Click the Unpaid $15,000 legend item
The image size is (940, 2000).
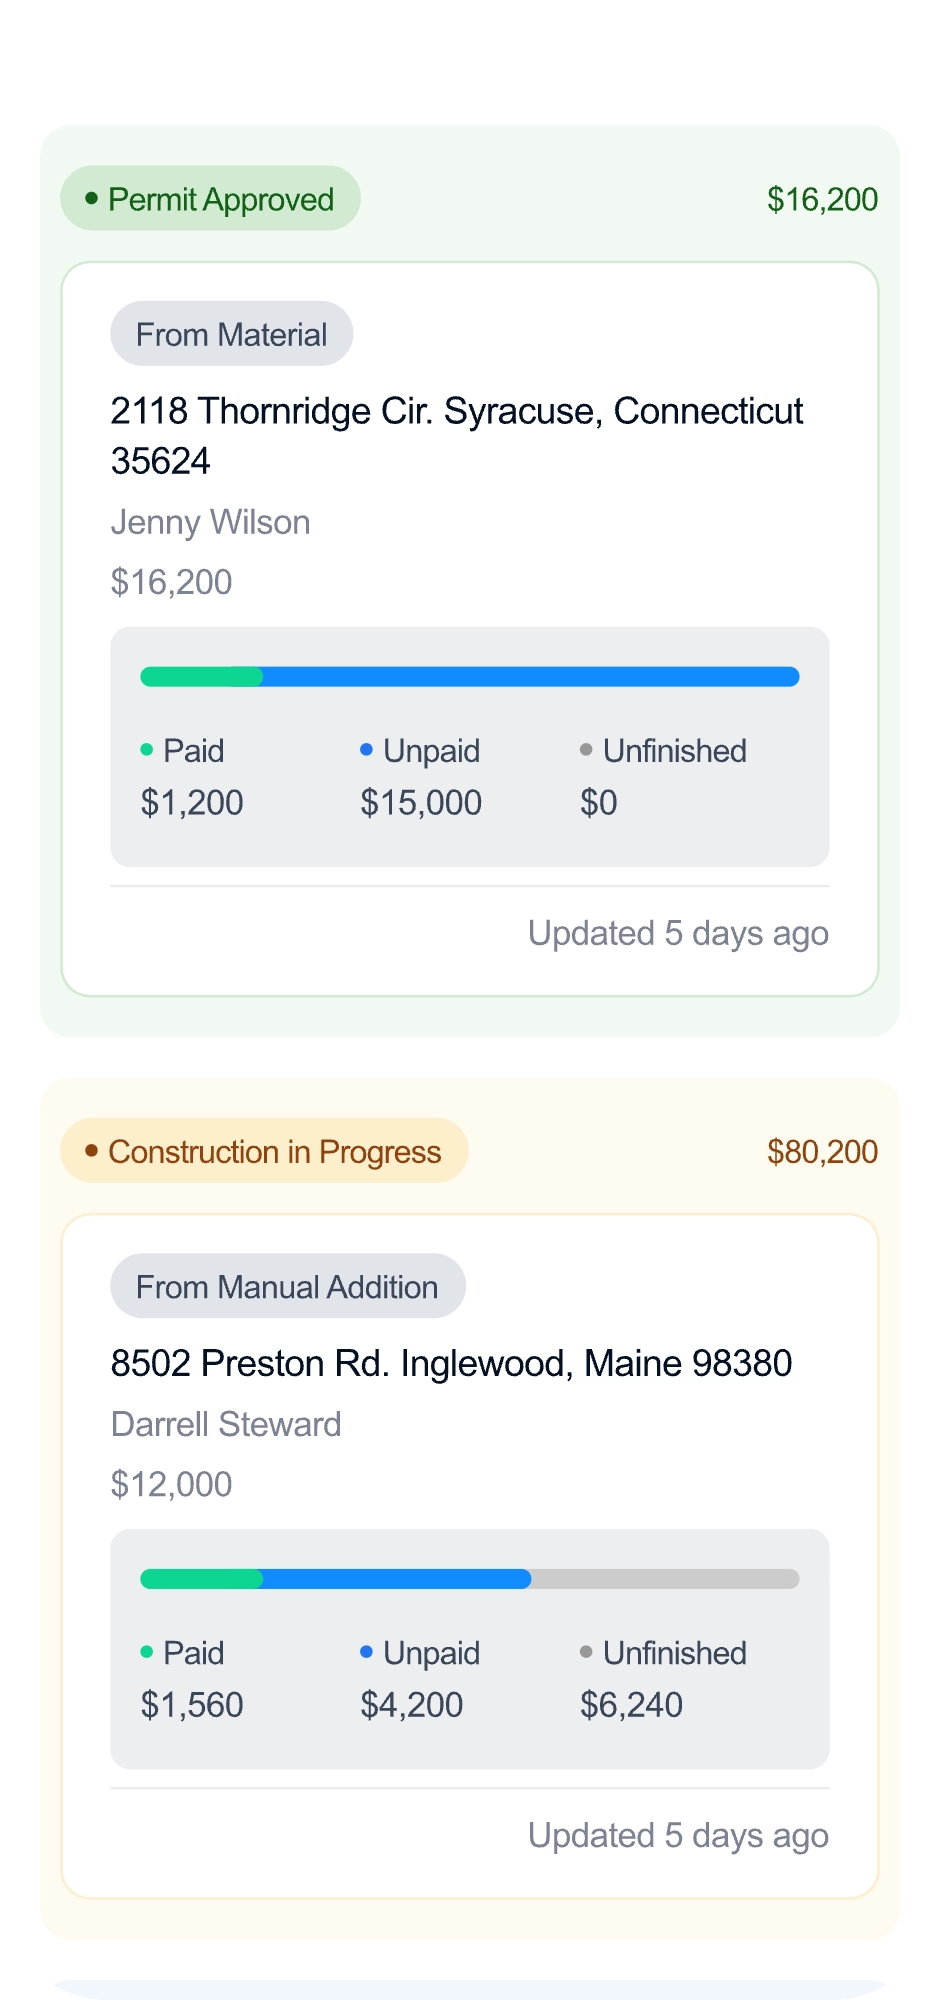[421, 777]
